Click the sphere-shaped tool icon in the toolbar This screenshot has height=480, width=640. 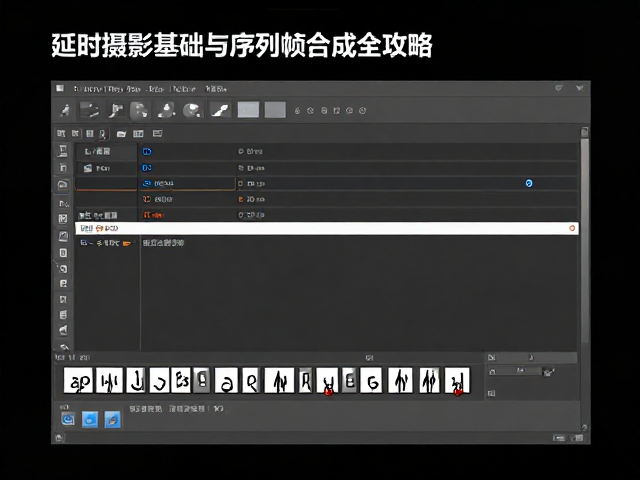(192, 110)
